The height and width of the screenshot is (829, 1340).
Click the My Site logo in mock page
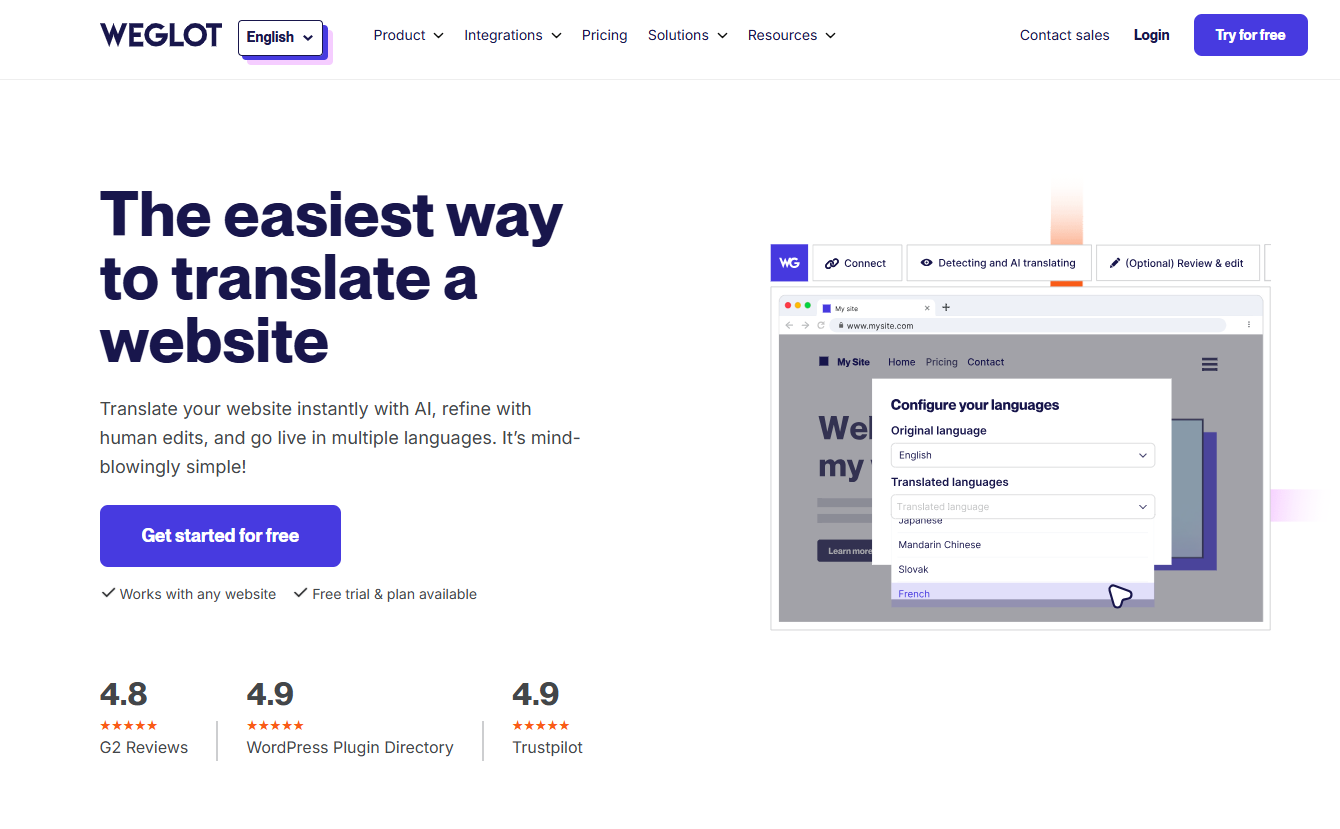844,362
